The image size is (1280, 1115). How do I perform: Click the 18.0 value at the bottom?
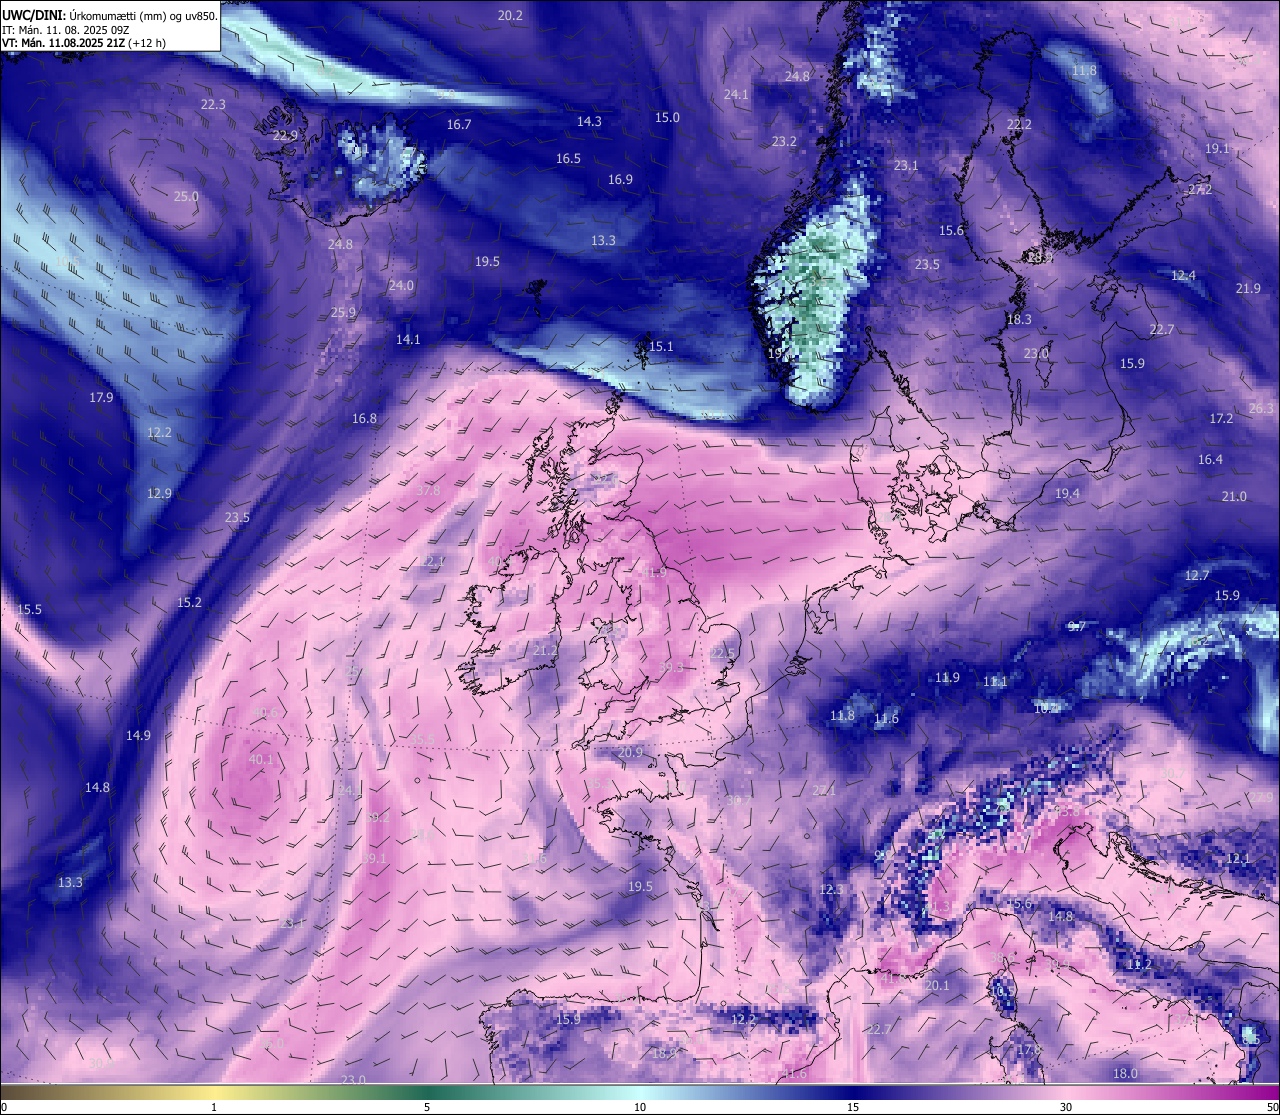click(1125, 1074)
